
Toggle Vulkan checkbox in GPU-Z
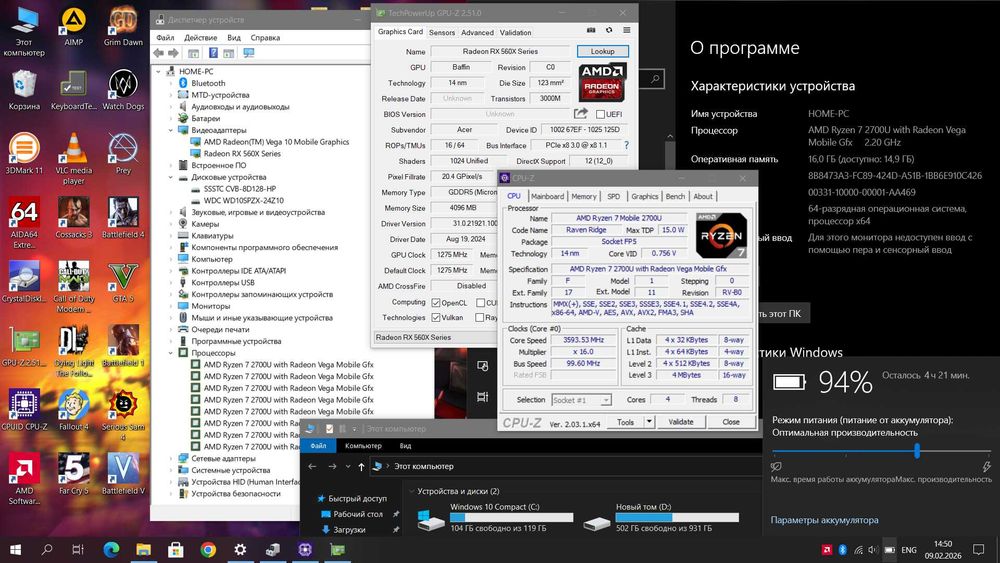[436, 318]
